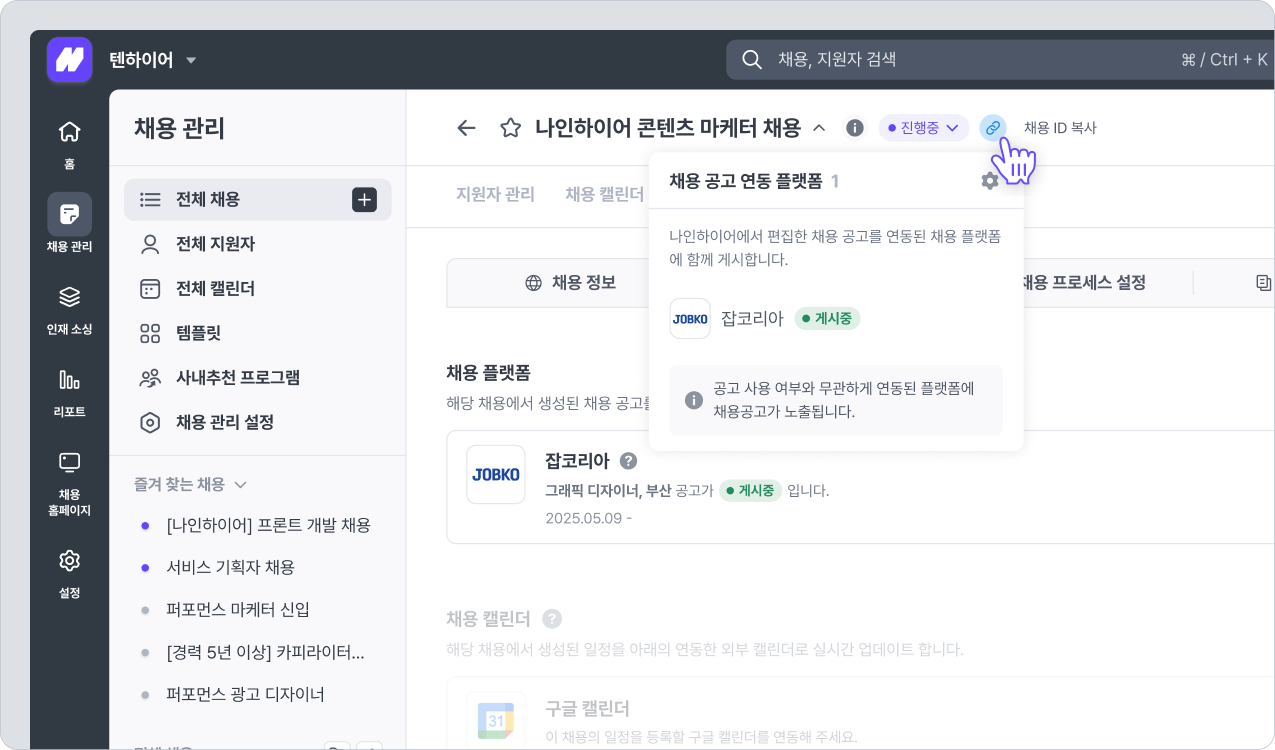Open 인재 소싱 in the left rail
Viewport: 1275px width, 750px height.
point(69,309)
